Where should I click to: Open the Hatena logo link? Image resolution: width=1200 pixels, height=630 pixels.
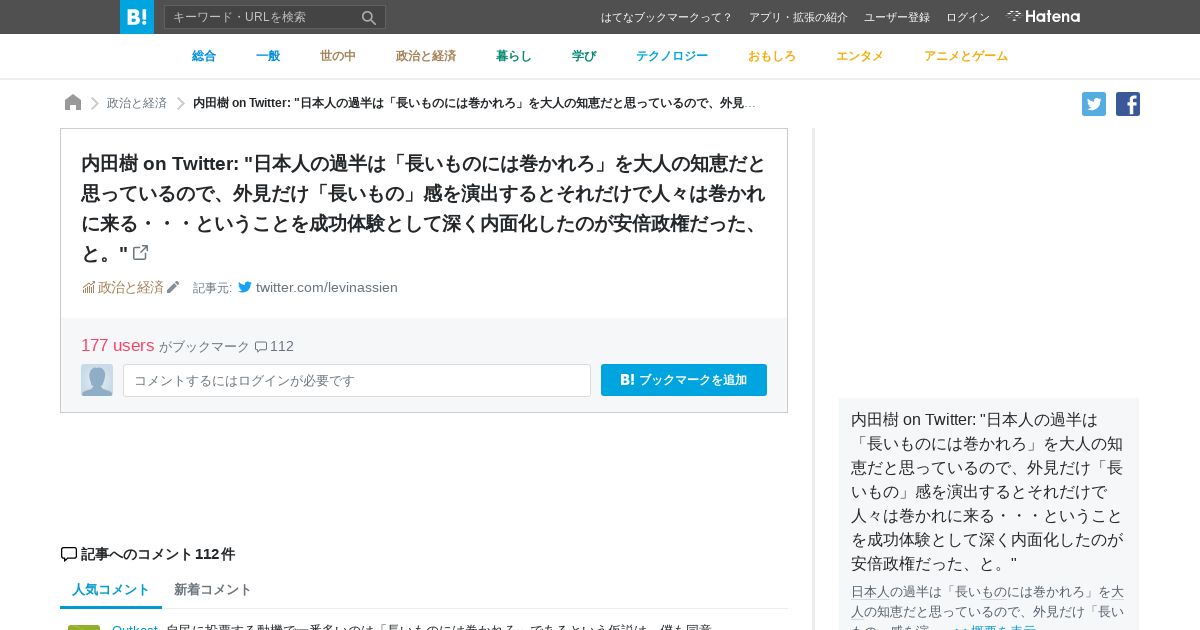coord(1043,17)
